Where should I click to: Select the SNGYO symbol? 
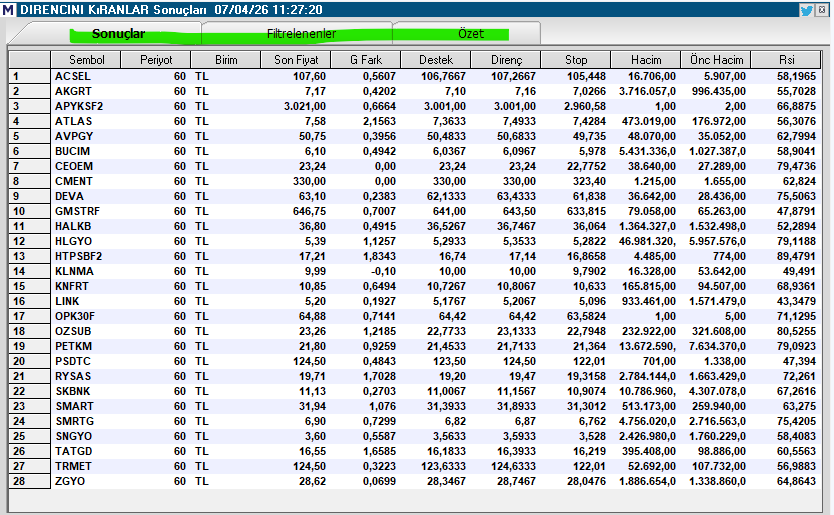point(73,436)
